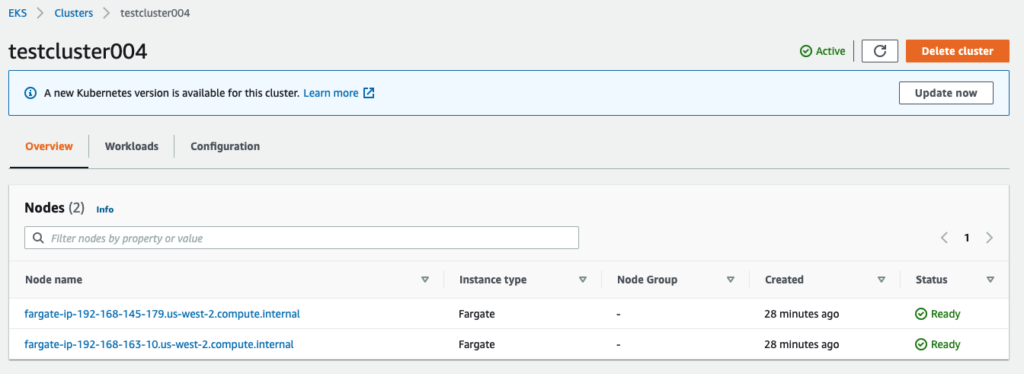Click 28 minutes ago in the 163-10 row
The height and width of the screenshot is (374, 1024).
click(802, 344)
